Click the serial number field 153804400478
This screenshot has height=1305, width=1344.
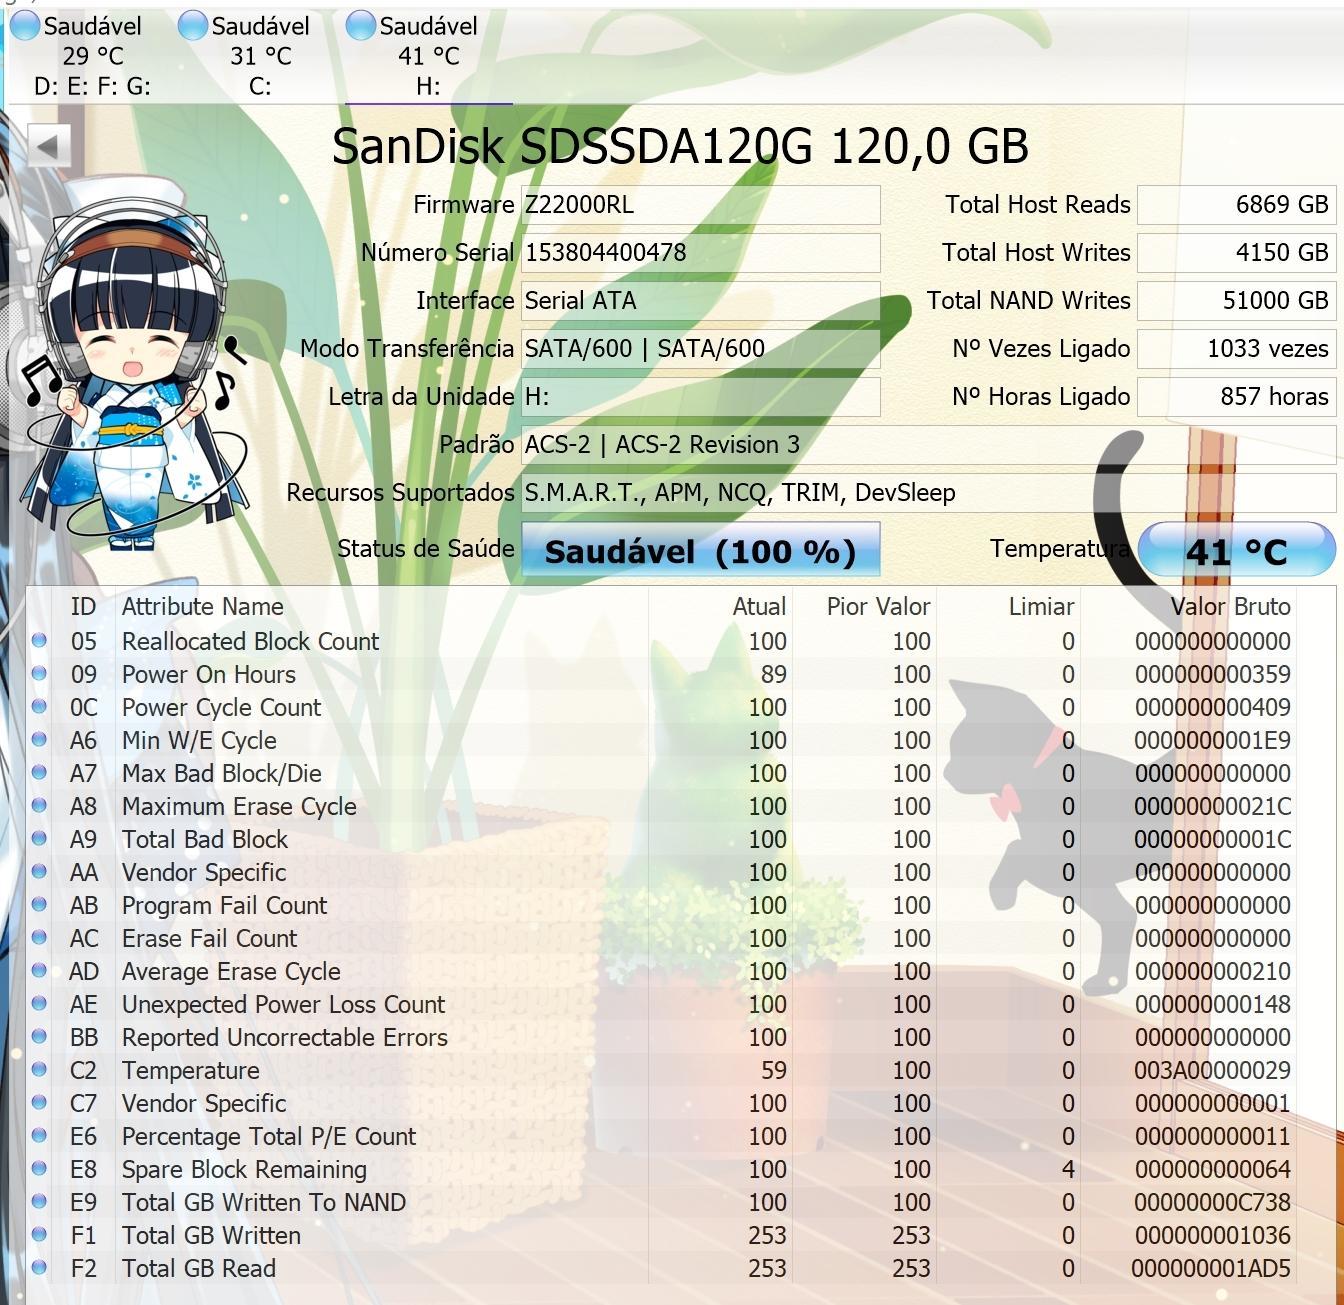(x=700, y=253)
